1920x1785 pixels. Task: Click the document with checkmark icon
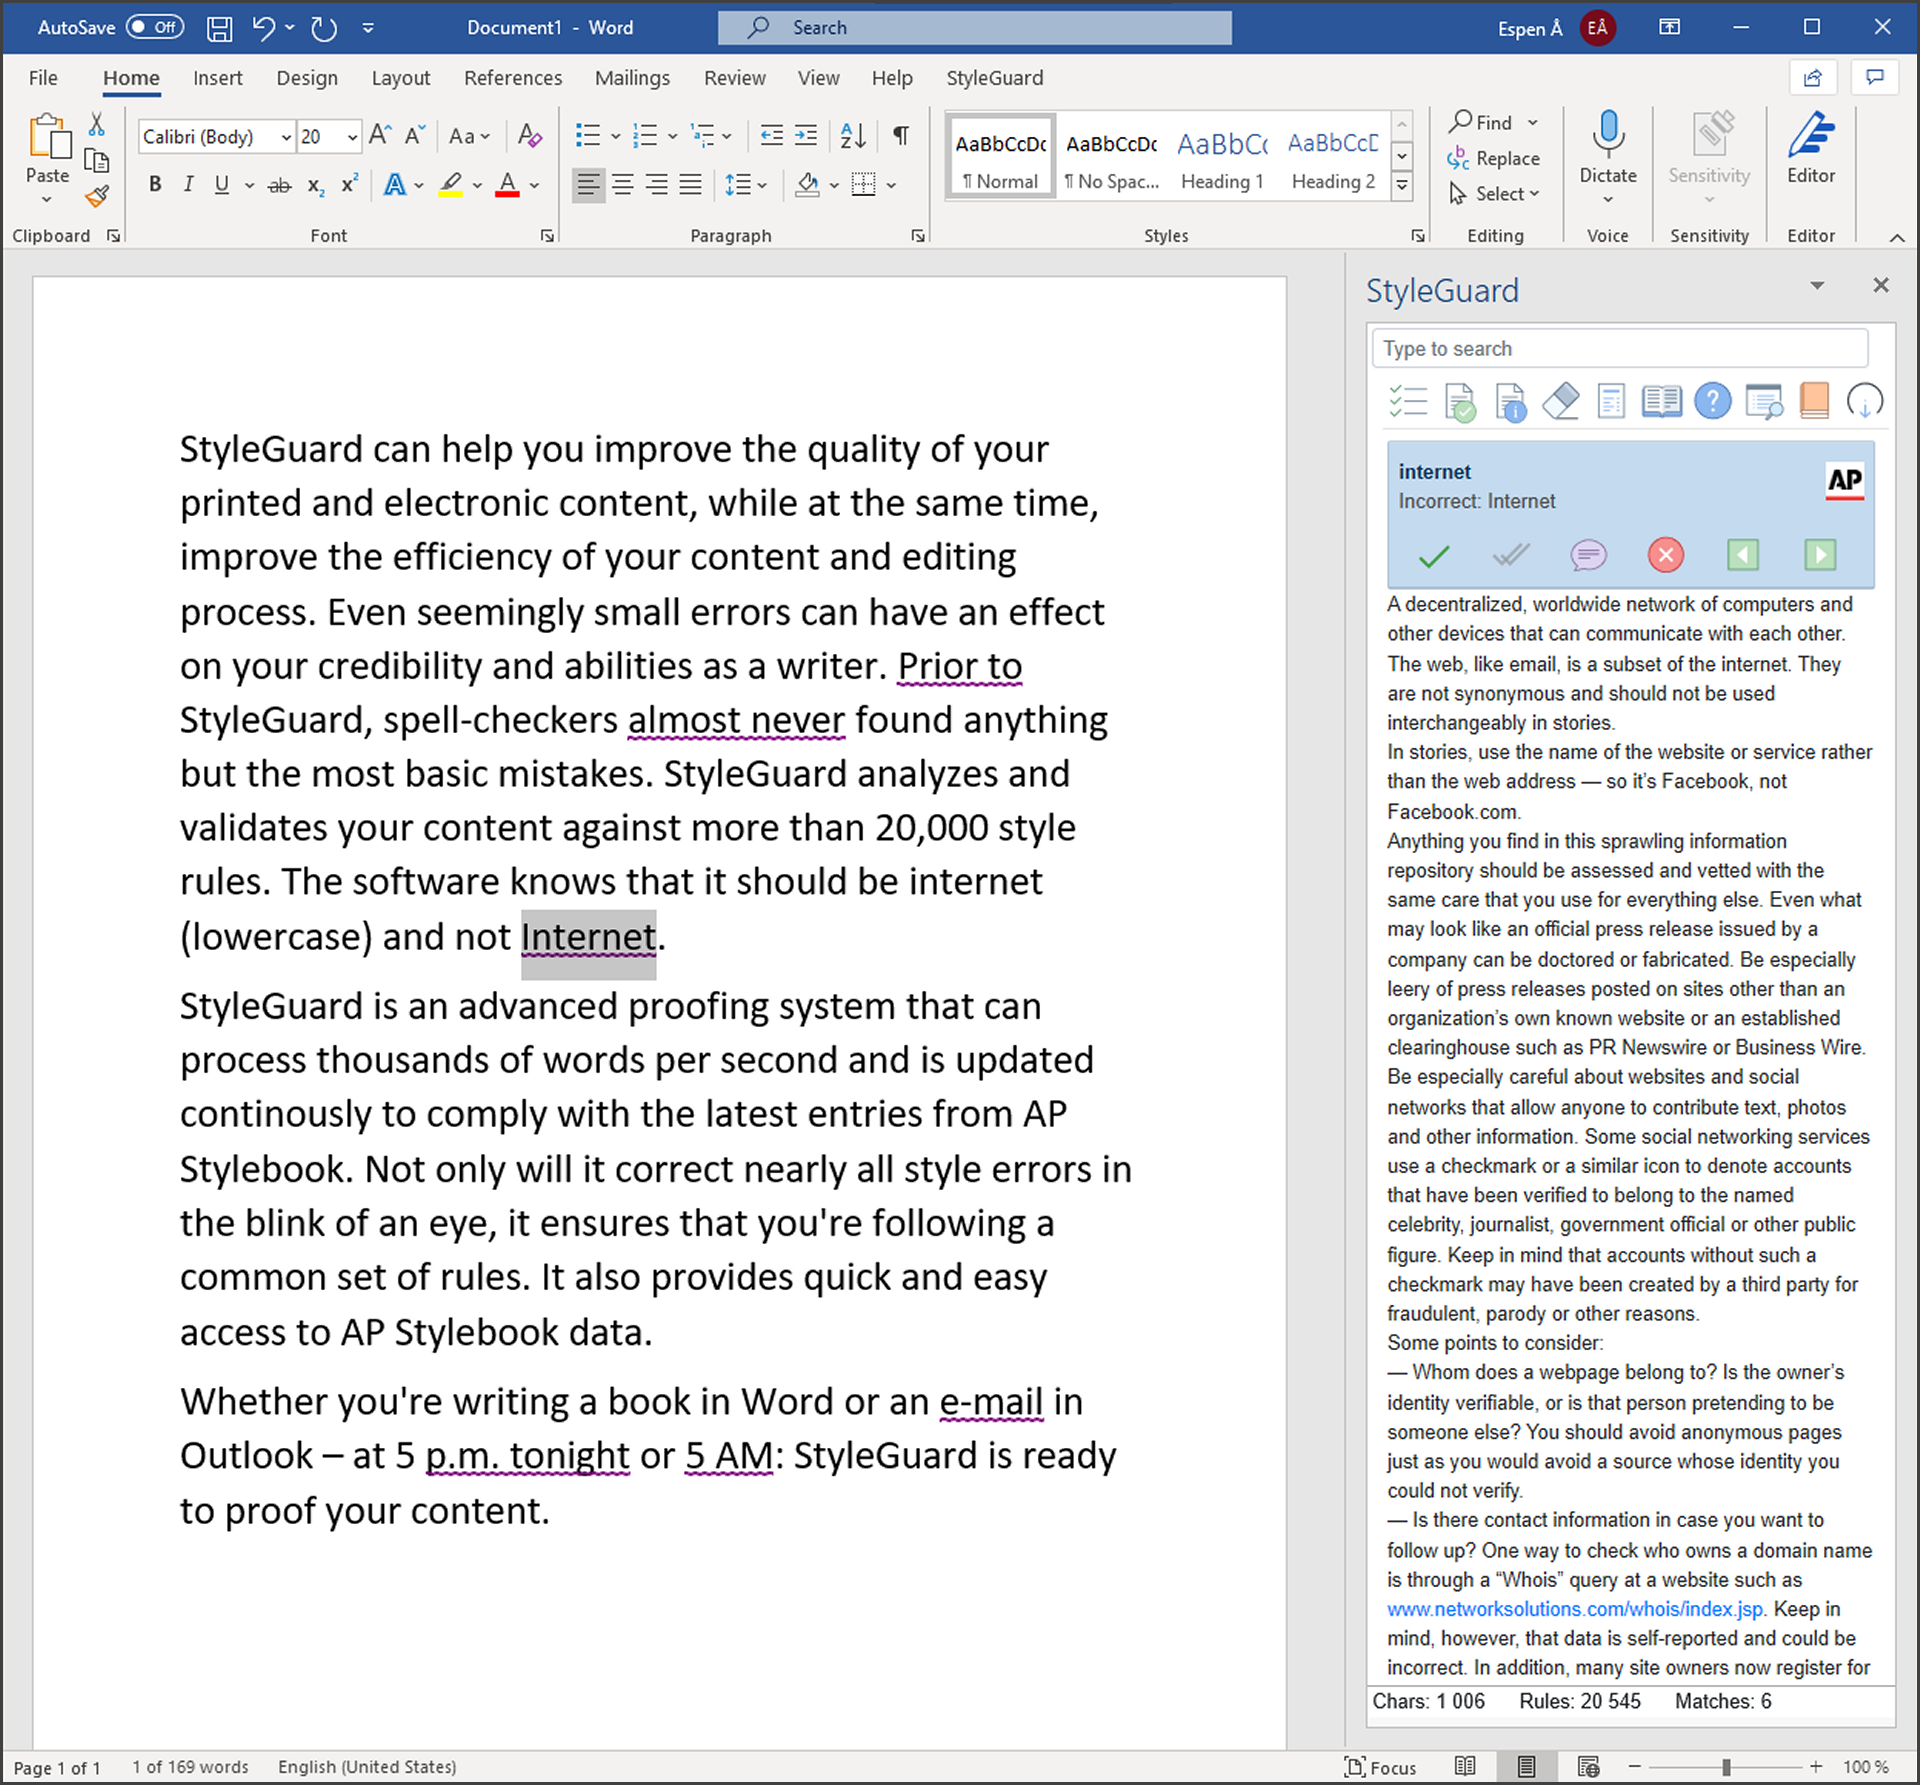tap(1460, 402)
